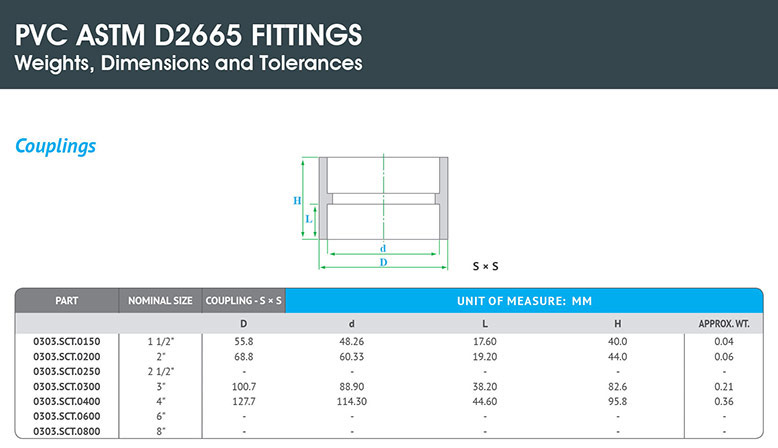Click the 'Weights, Dimensions and Tolerances' subtitle
Screen dimensions: 778x448
[x=189, y=64]
